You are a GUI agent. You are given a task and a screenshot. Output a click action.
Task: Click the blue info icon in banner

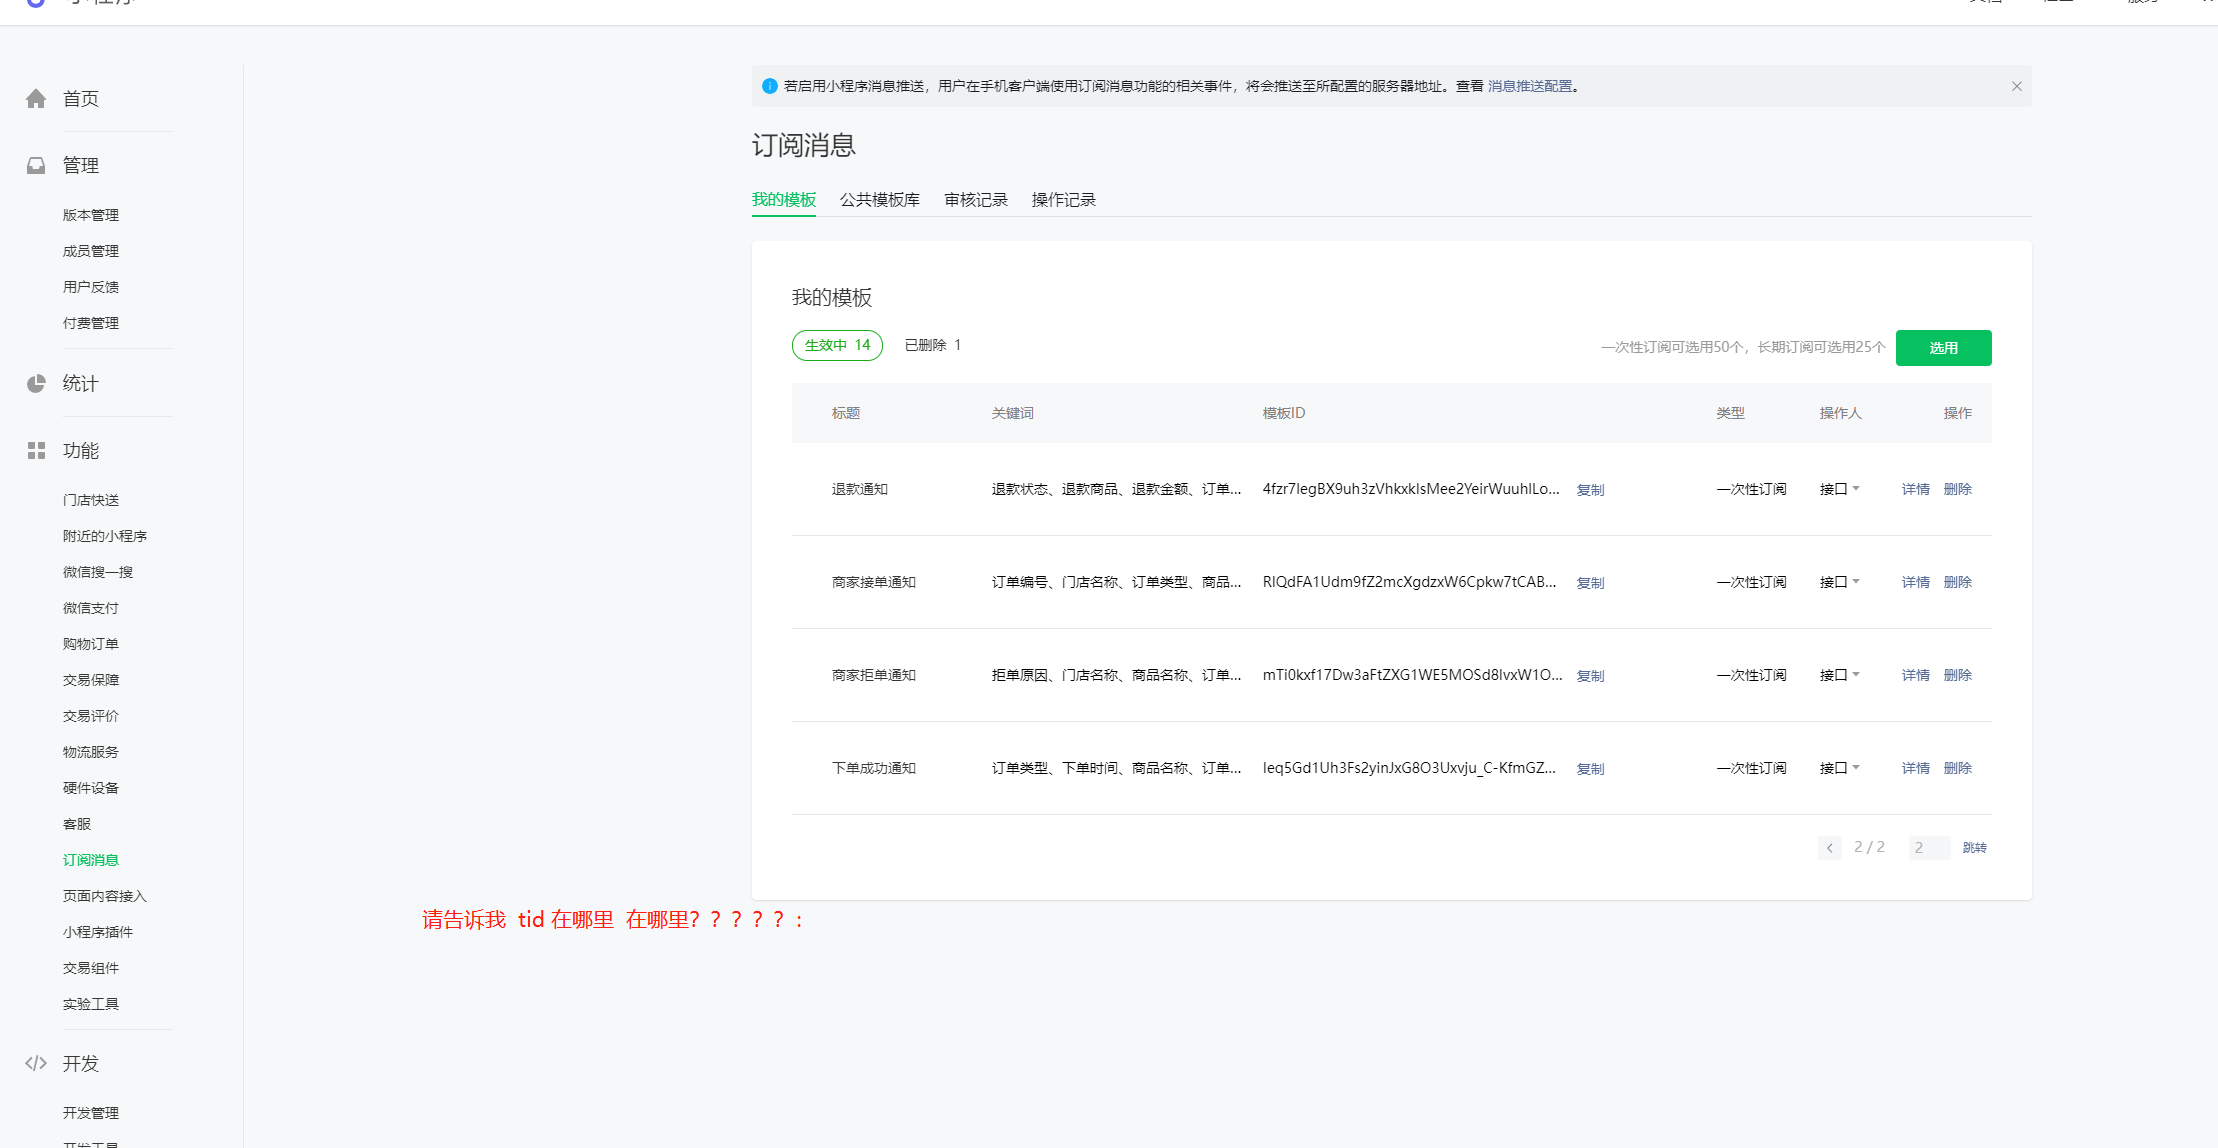pos(769,87)
